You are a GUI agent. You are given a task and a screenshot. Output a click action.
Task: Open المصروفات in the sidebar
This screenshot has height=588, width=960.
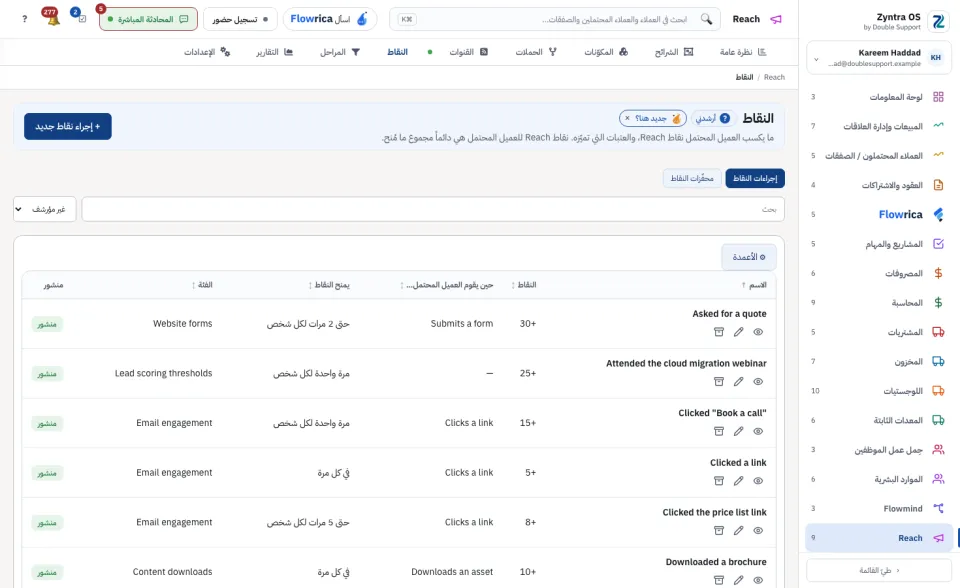[878, 273]
